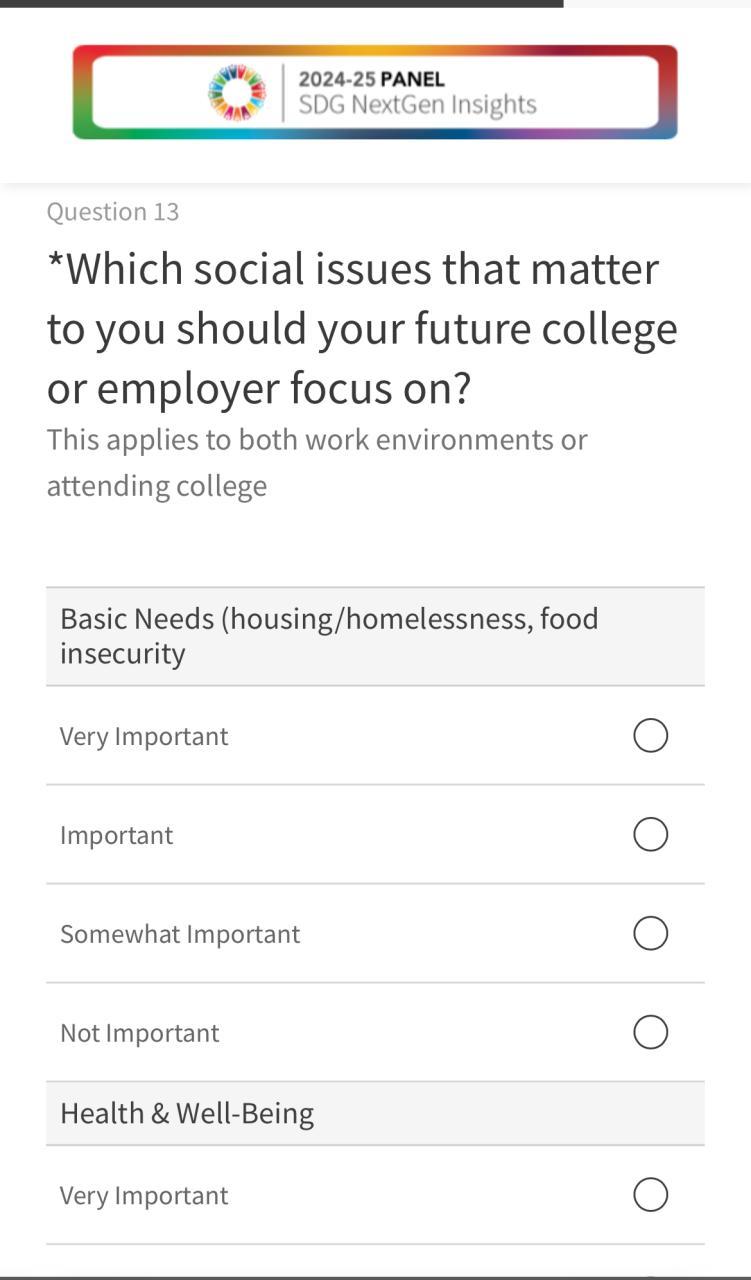This screenshot has width=751, height=1280.
Task: Mark Basic Needs radio as Not Important
Action: click(x=650, y=1032)
